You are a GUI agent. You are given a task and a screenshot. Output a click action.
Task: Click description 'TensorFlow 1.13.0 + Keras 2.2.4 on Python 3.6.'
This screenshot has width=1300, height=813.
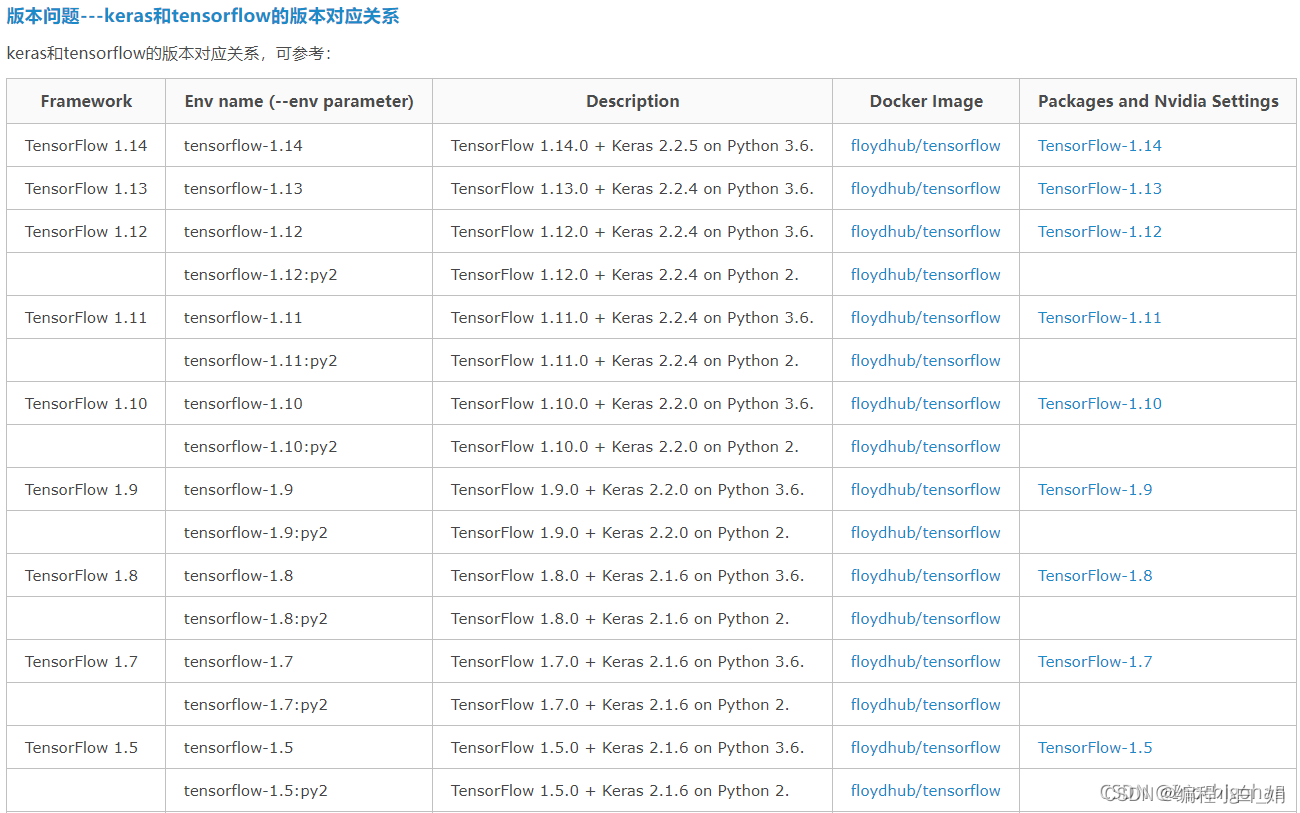(632, 189)
